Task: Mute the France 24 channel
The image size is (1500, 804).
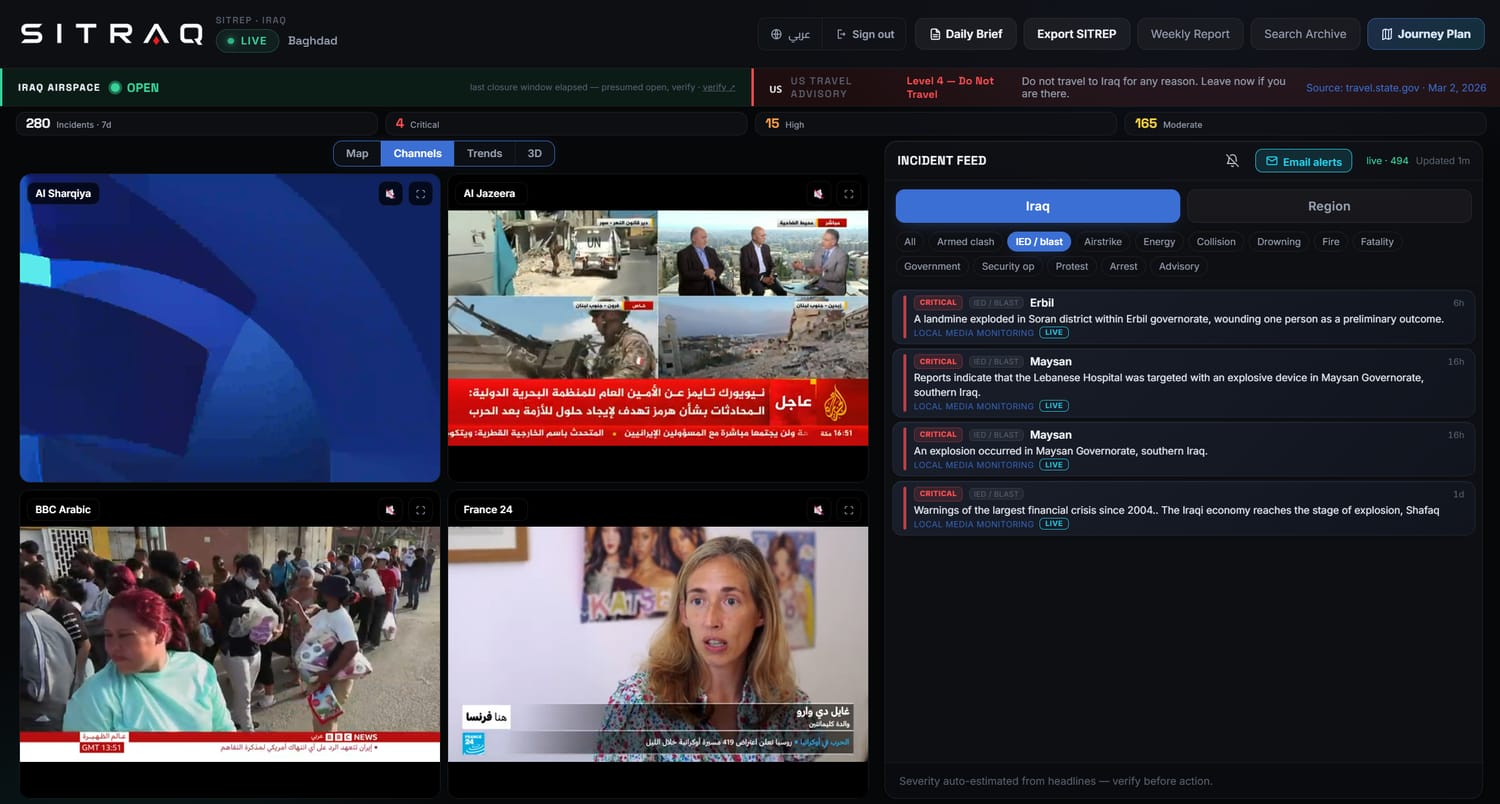Action: pos(818,510)
